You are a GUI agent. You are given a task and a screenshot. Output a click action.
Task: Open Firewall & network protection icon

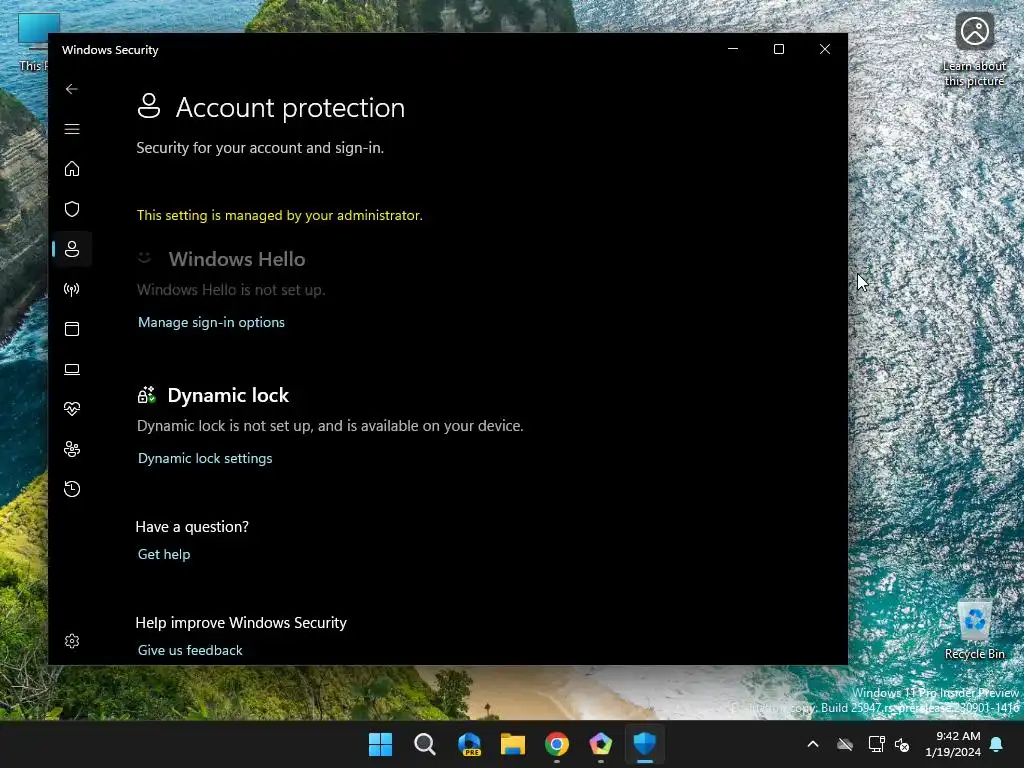point(72,289)
